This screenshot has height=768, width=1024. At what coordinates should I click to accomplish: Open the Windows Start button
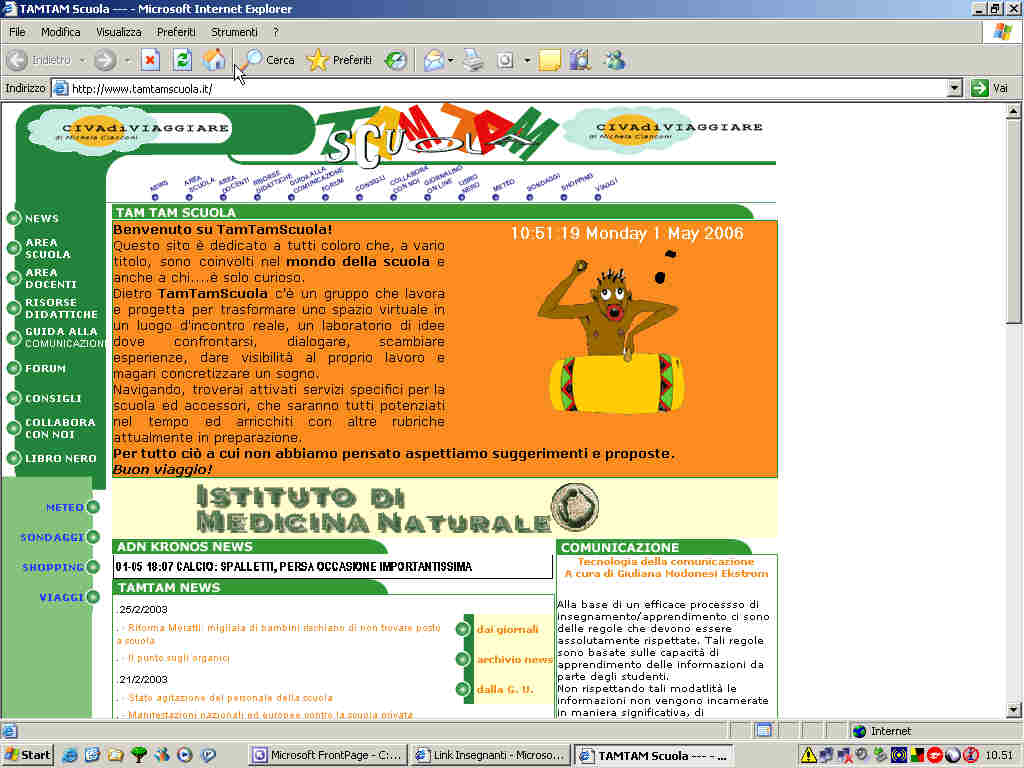(x=27, y=755)
